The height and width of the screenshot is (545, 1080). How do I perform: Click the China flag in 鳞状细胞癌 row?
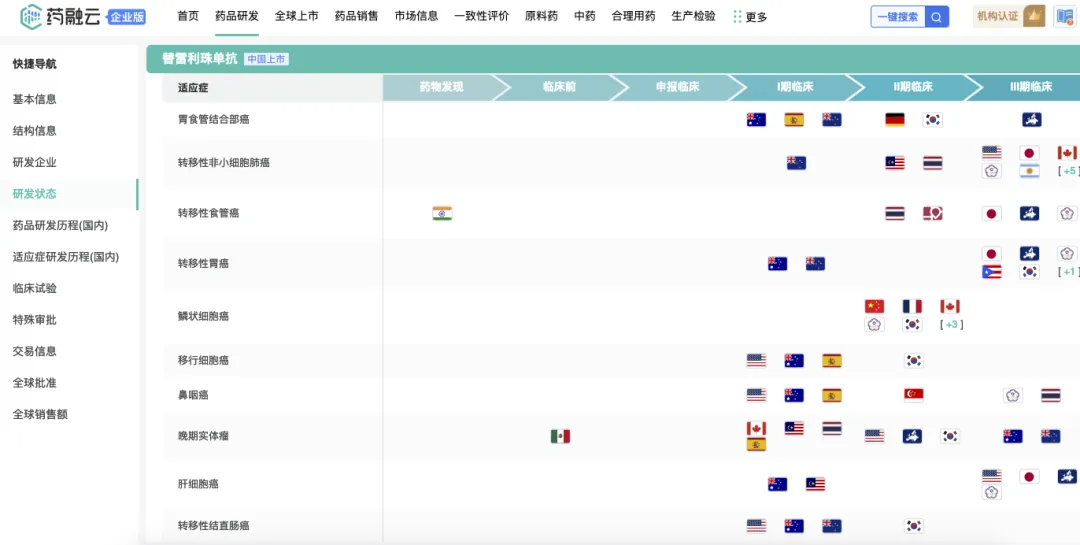pos(875,306)
